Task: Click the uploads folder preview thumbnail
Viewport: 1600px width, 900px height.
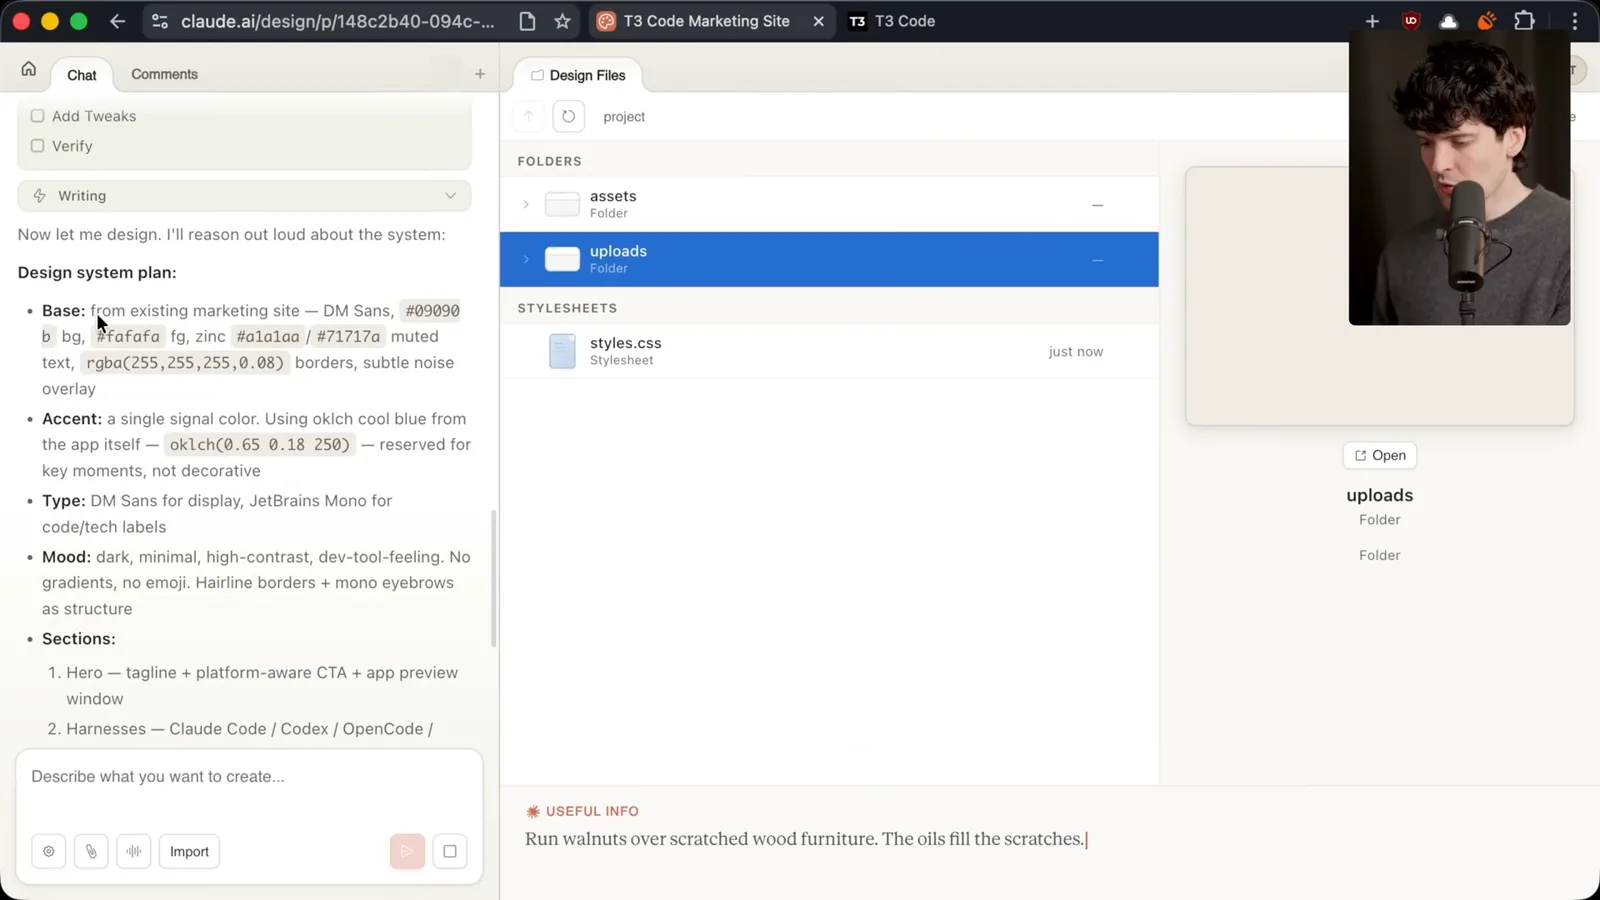Action: click(1379, 296)
